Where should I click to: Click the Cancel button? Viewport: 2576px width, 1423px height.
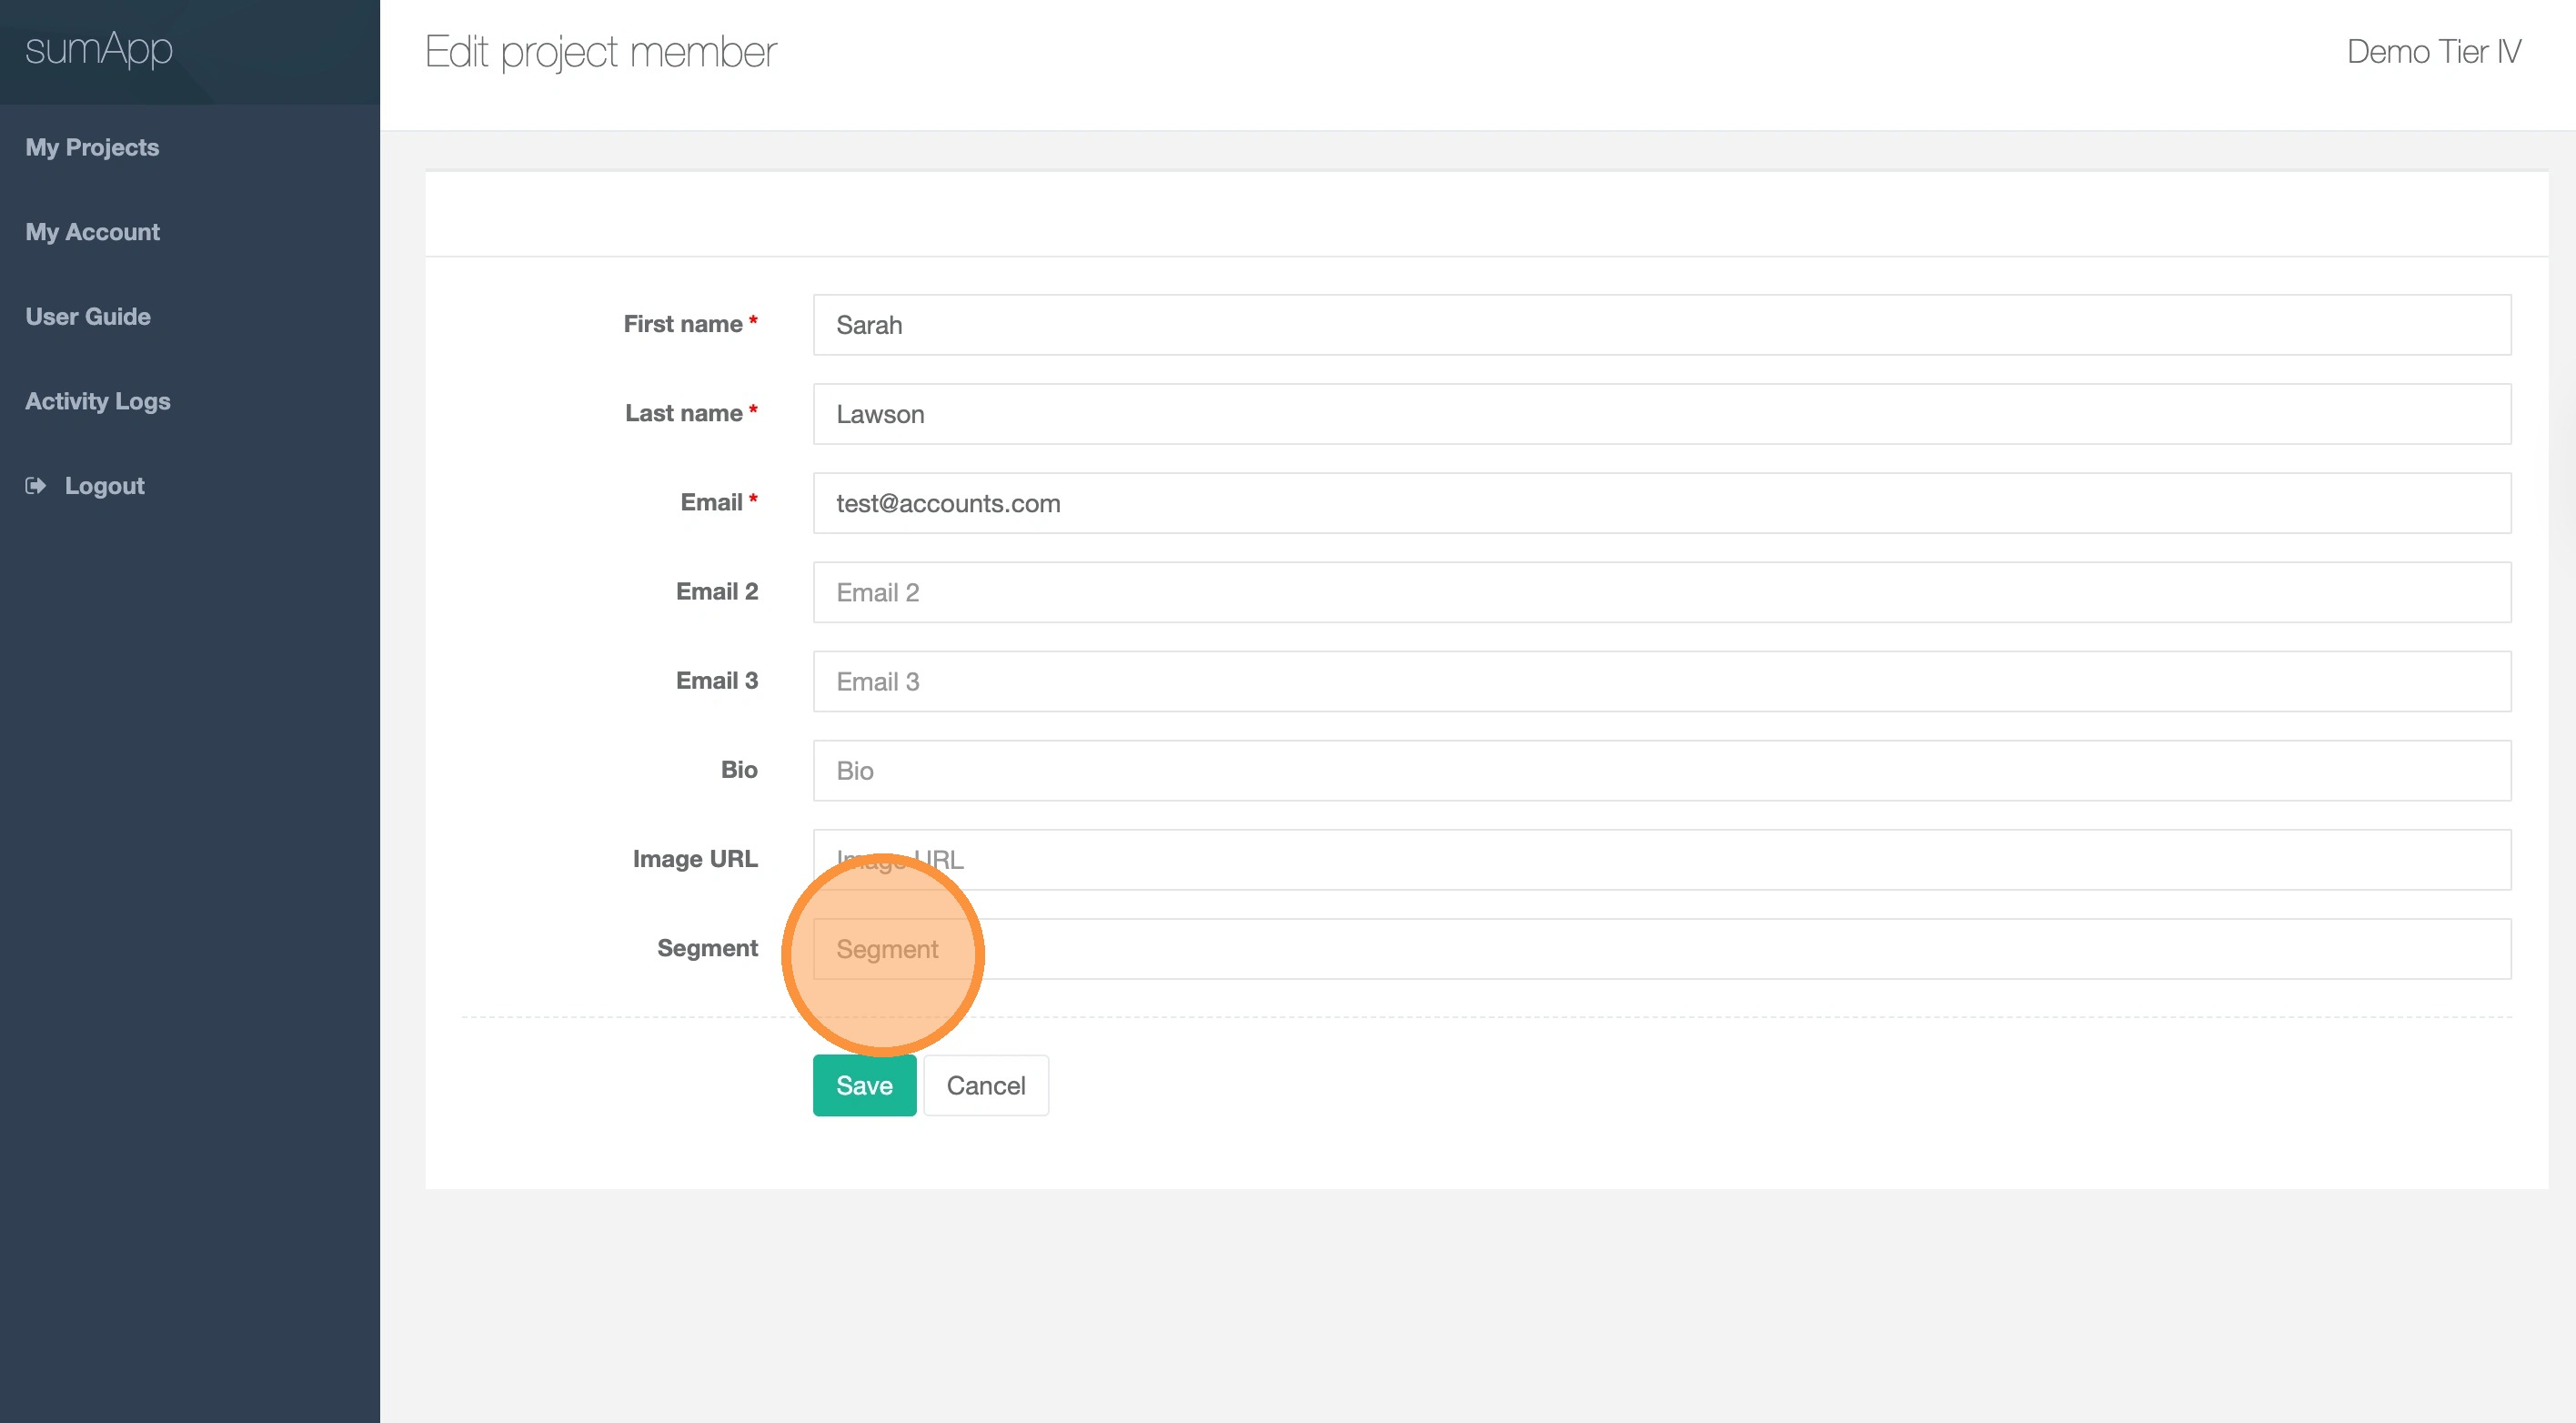point(985,1085)
